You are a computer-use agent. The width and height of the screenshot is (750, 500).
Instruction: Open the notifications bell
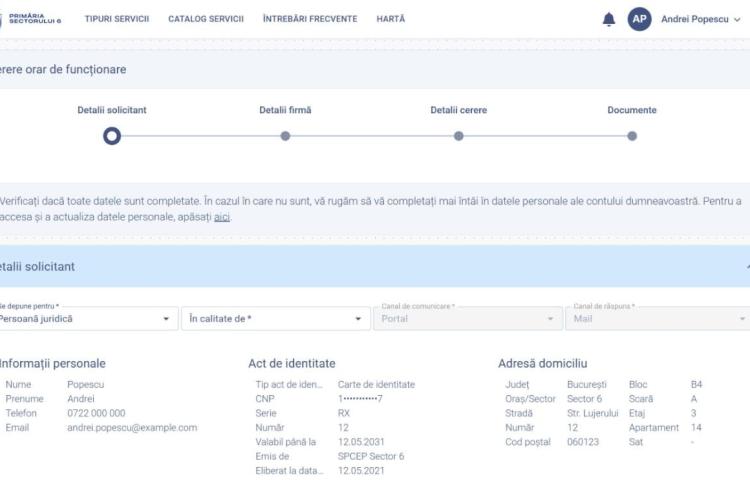(608, 19)
